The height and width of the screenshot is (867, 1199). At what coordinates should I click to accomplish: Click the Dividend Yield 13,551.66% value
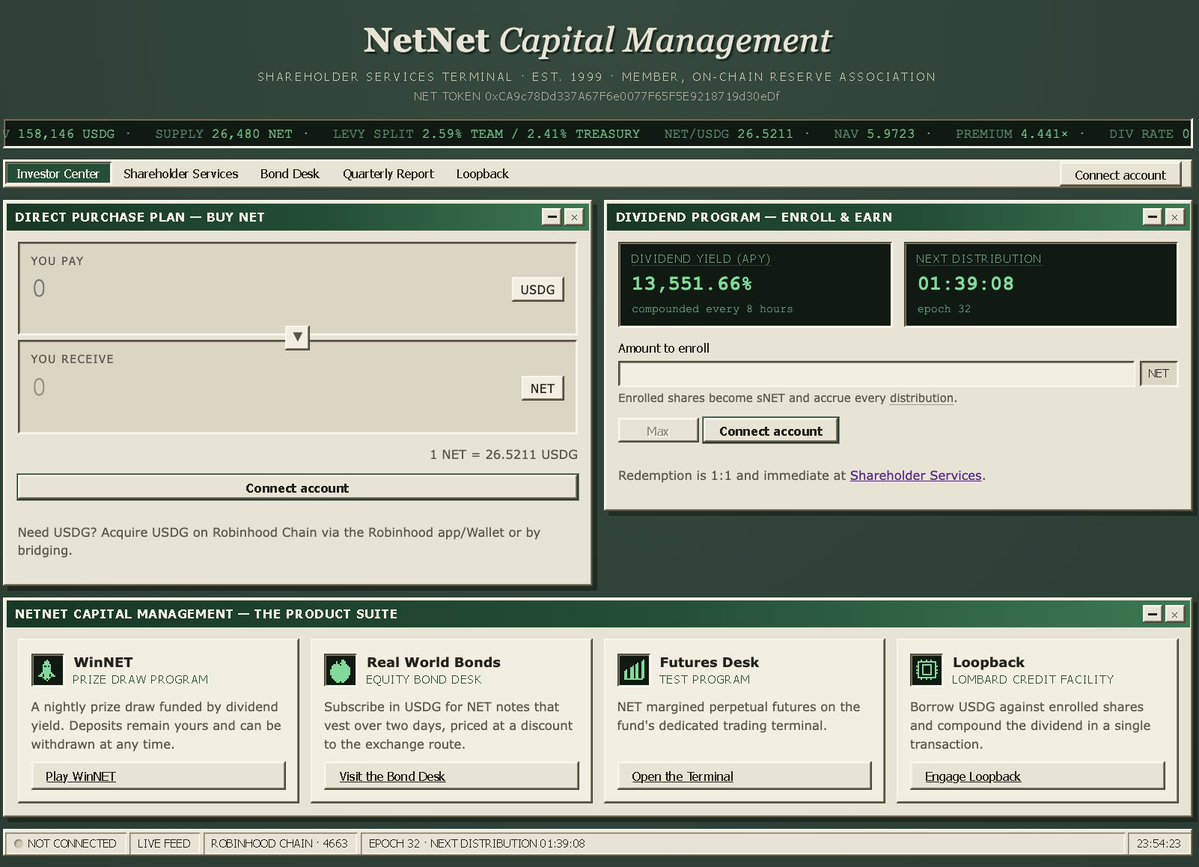691,284
